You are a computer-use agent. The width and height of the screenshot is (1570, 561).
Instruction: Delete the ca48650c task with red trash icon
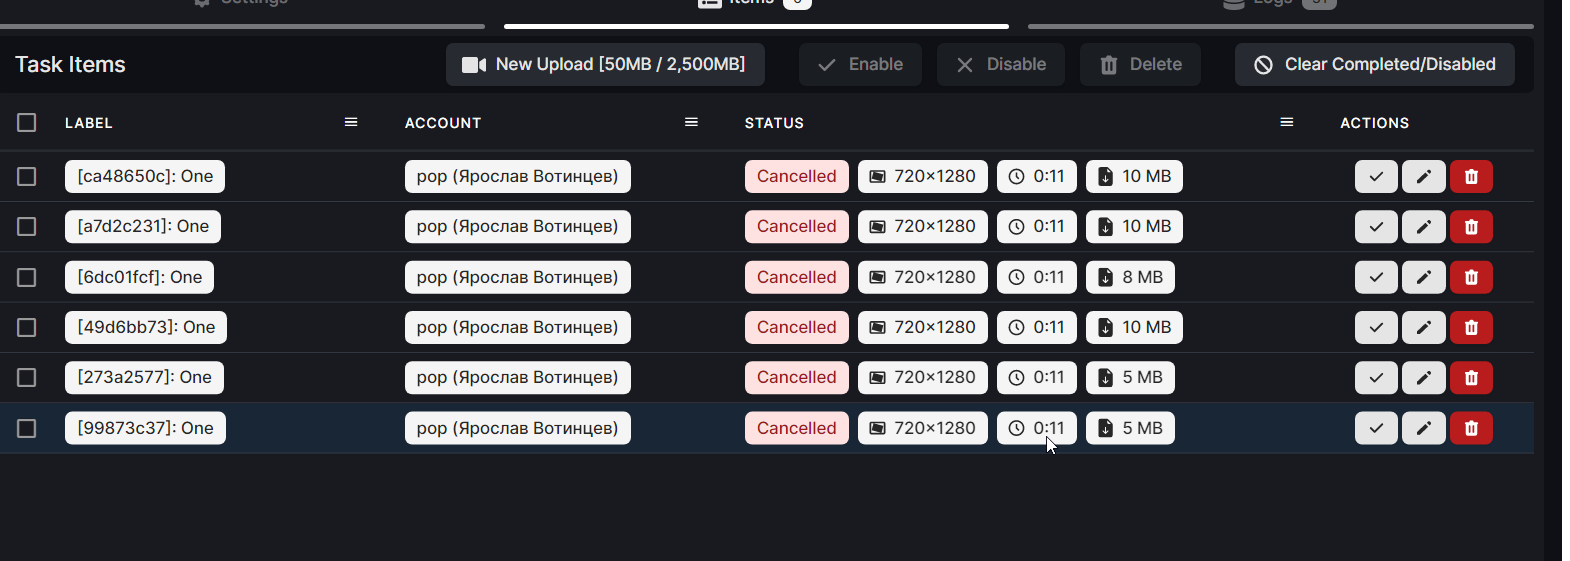1471,177
